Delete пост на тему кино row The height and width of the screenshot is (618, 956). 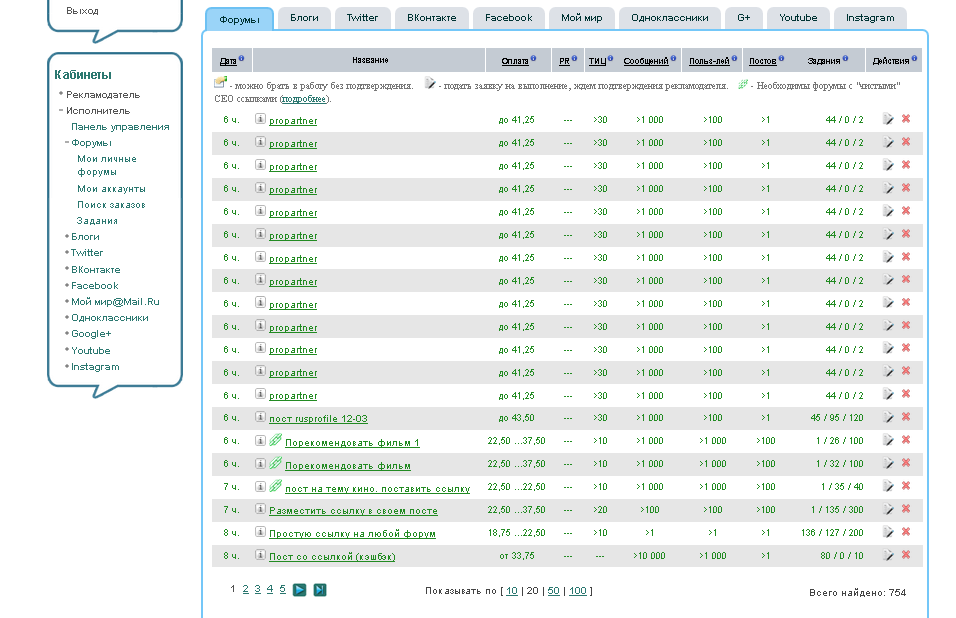pyautogui.click(x=906, y=486)
